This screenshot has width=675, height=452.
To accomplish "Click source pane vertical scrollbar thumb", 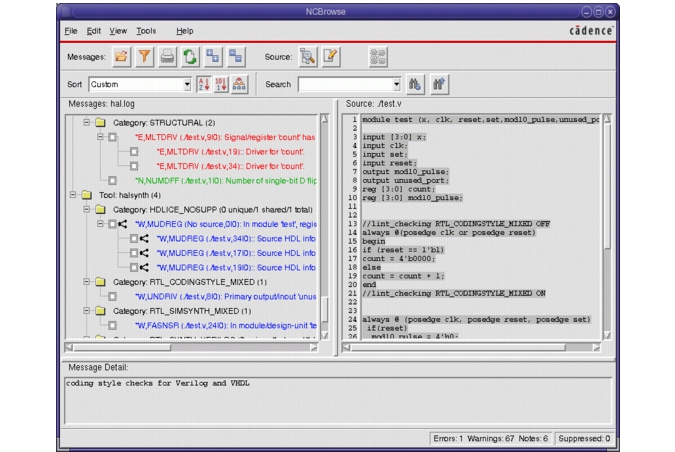I will click(607, 185).
